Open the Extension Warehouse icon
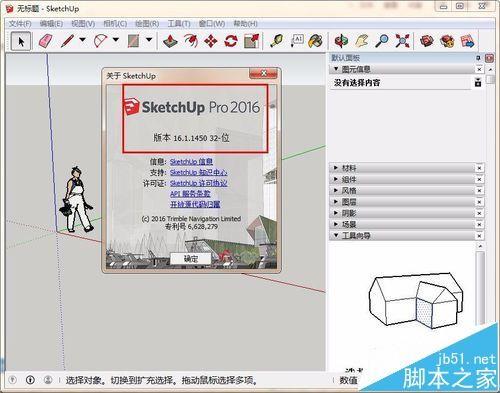 click(x=447, y=41)
